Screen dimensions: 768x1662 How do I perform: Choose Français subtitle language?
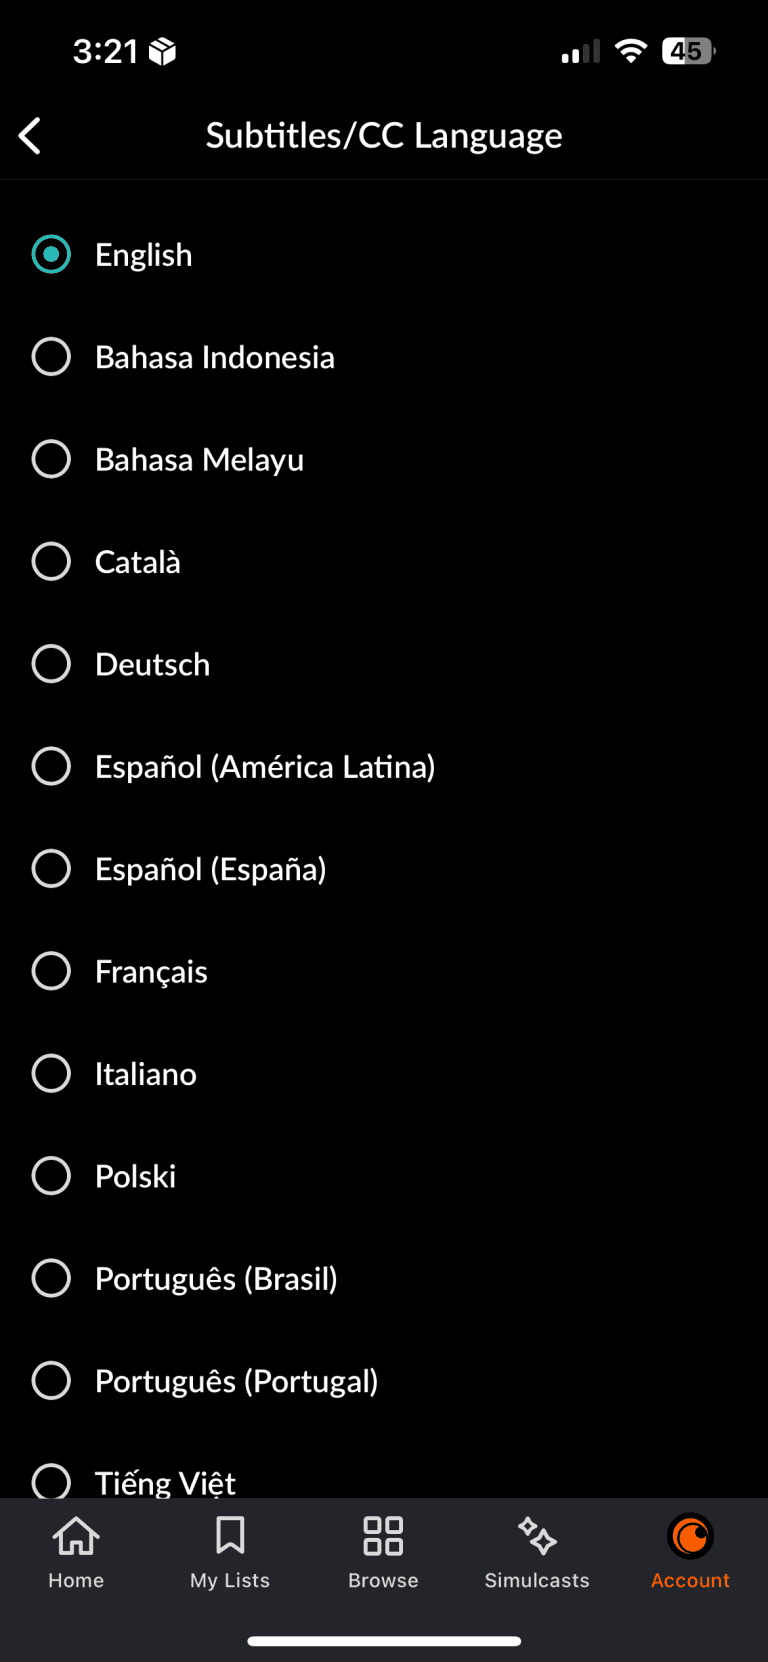point(151,971)
